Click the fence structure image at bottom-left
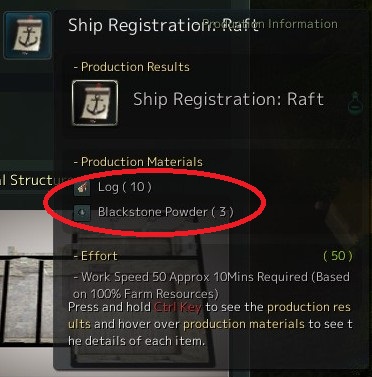The image size is (372, 377). (x=27, y=289)
